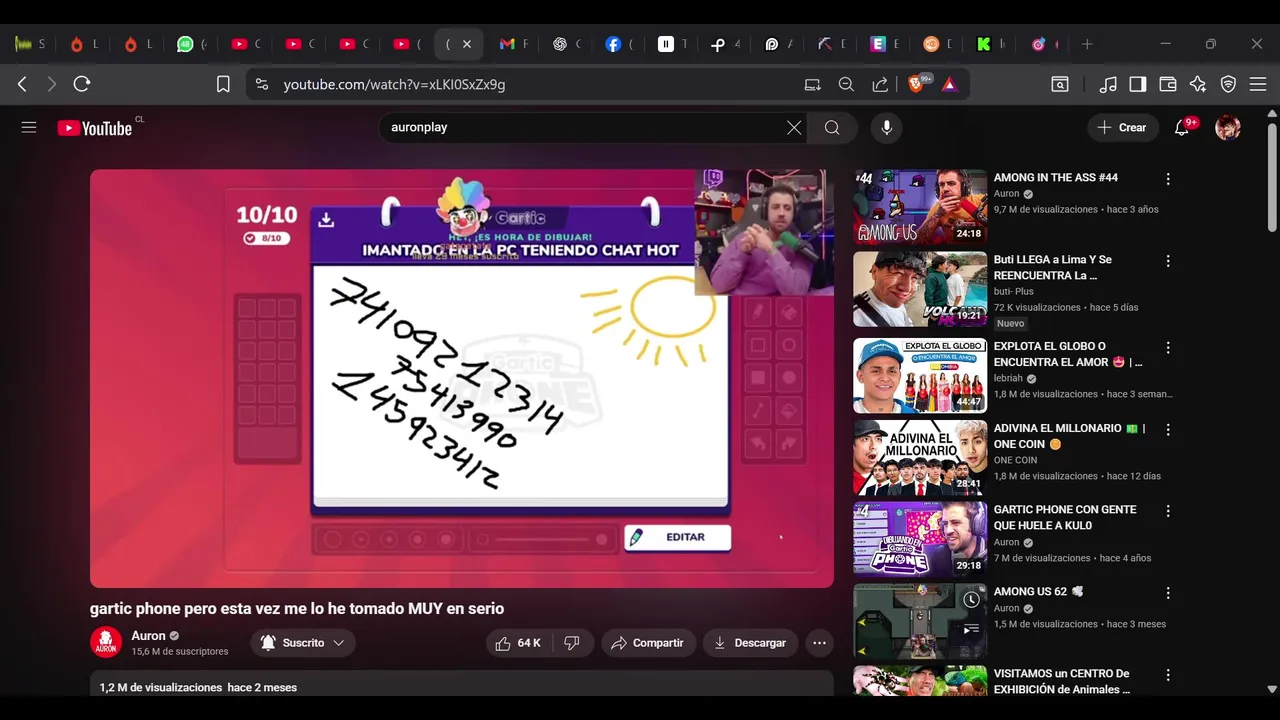Like the video with 64 K likes
Screen dimensions: 1280x720
coord(518,643)
